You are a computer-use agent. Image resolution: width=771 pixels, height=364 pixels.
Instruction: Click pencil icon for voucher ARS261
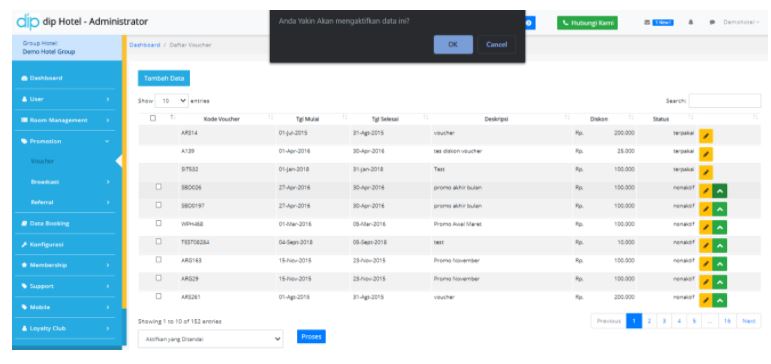[706, 300]
